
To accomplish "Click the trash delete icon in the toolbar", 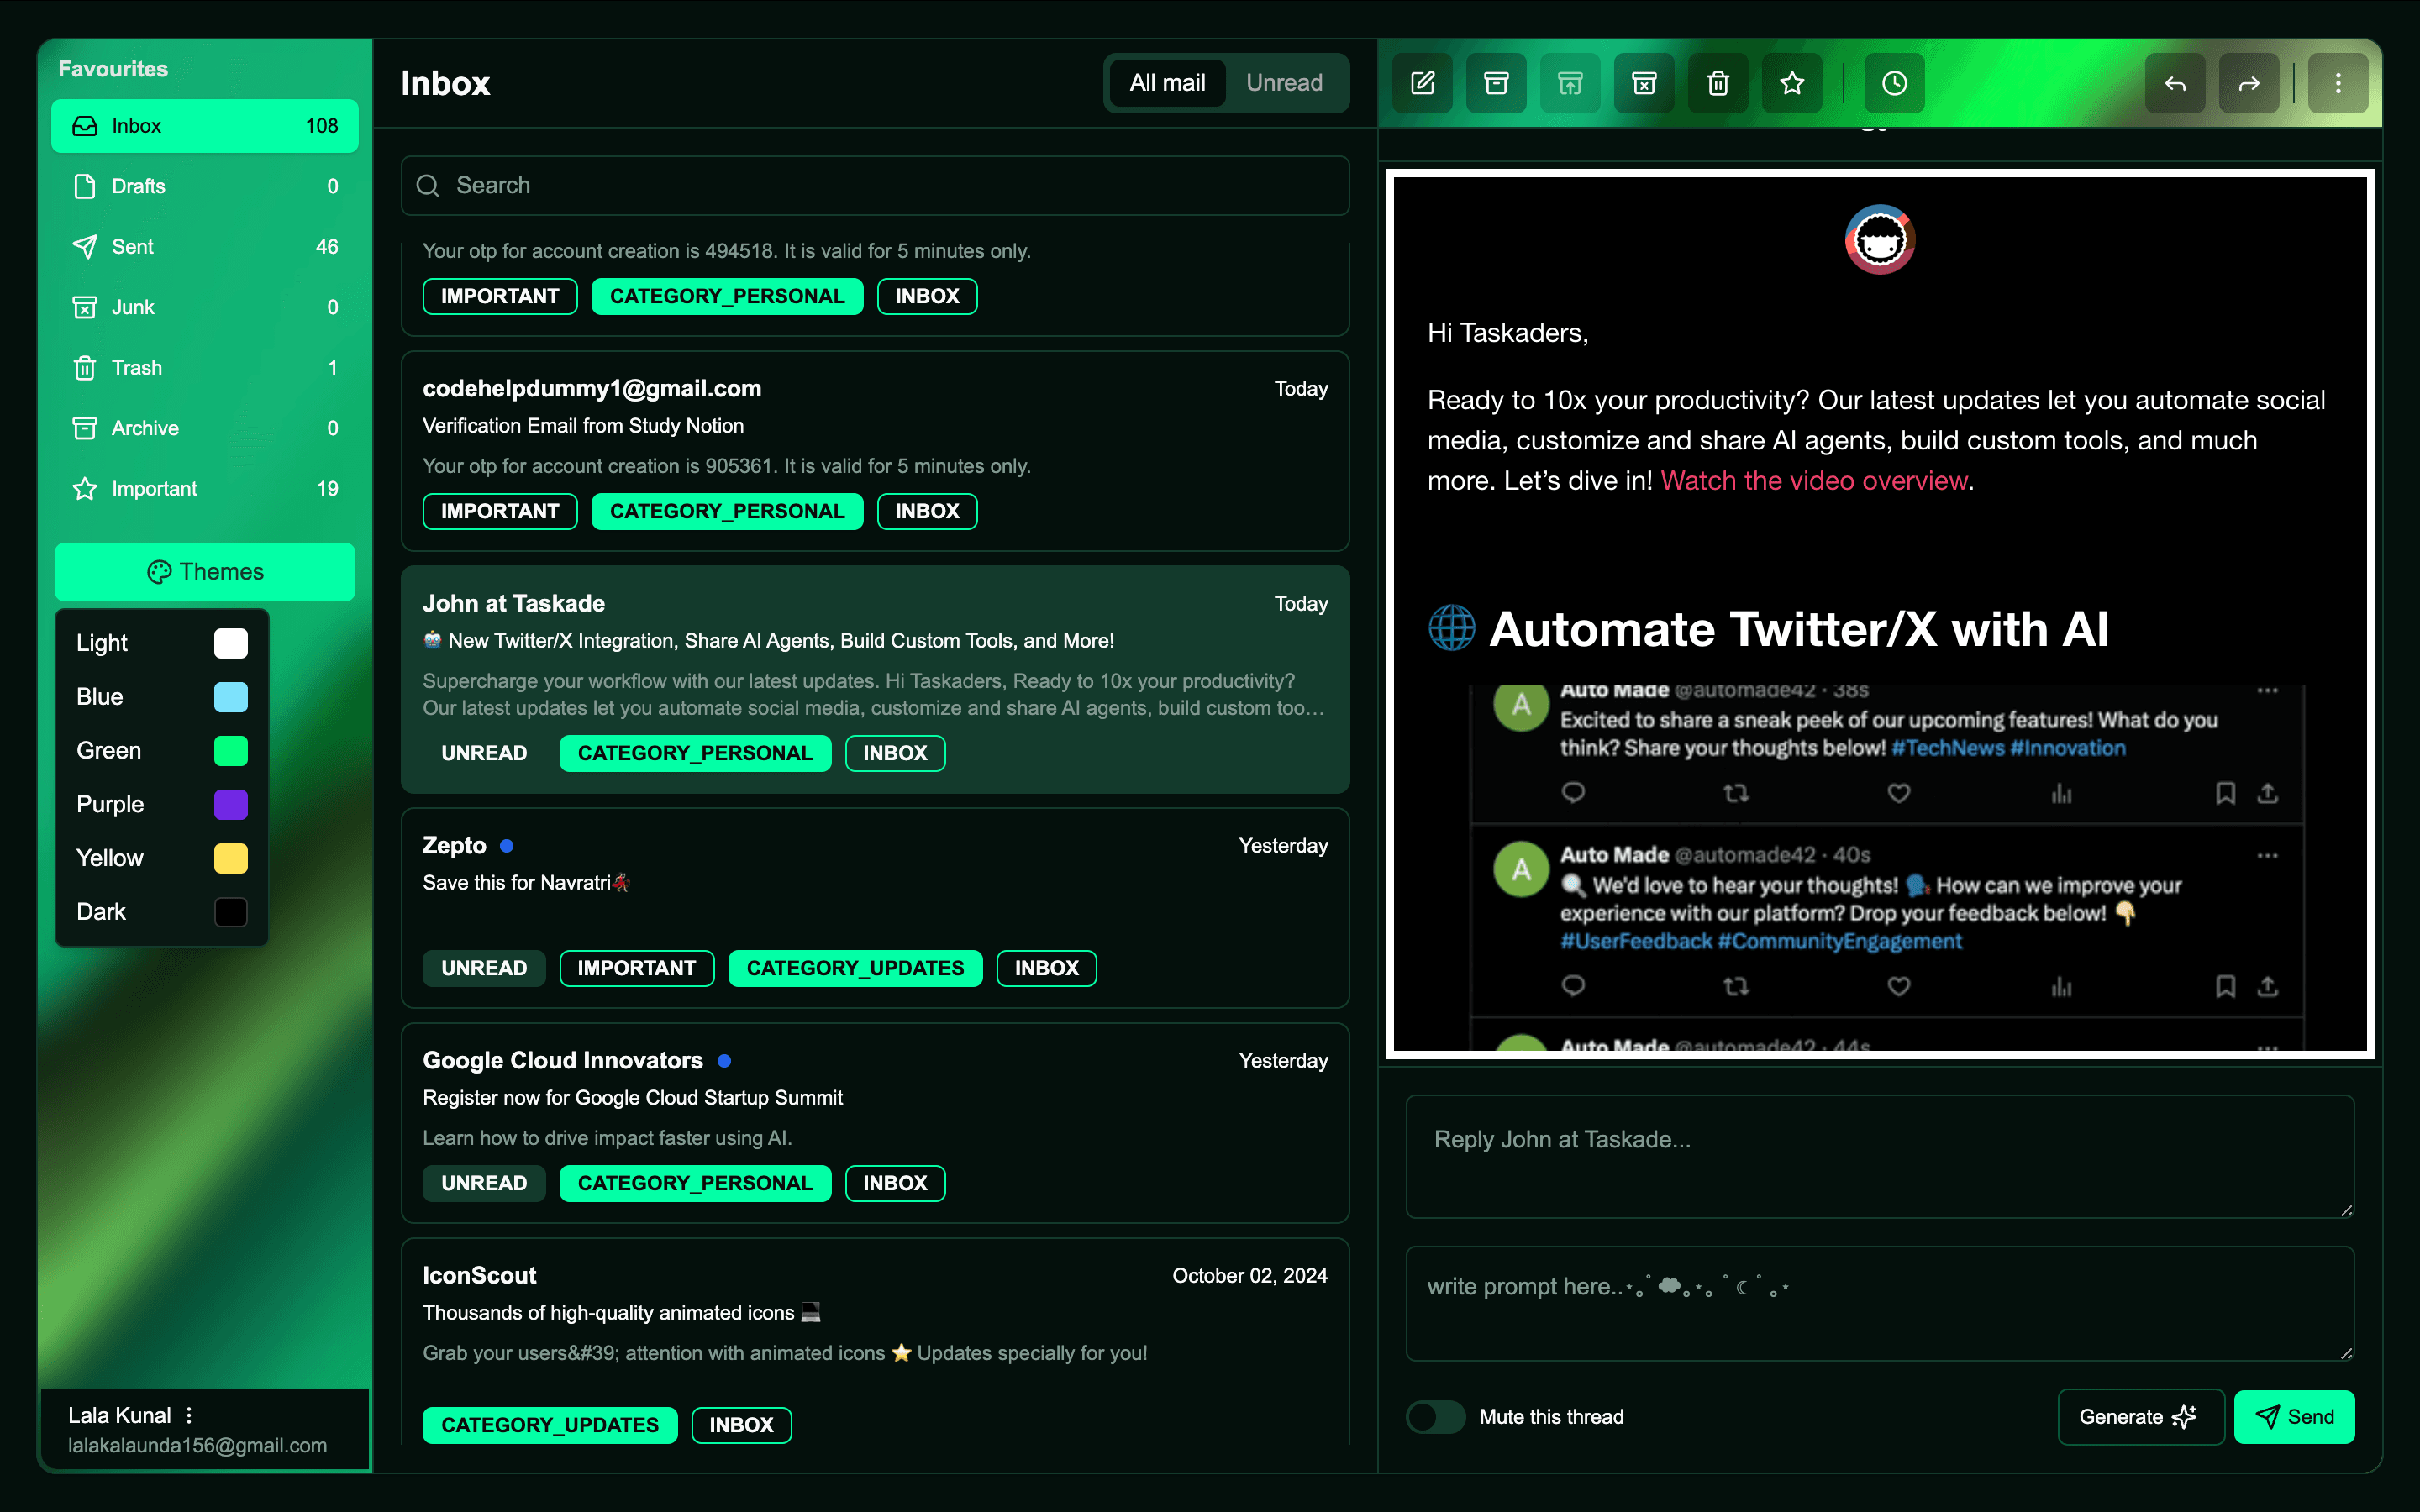I will 1718,83.
